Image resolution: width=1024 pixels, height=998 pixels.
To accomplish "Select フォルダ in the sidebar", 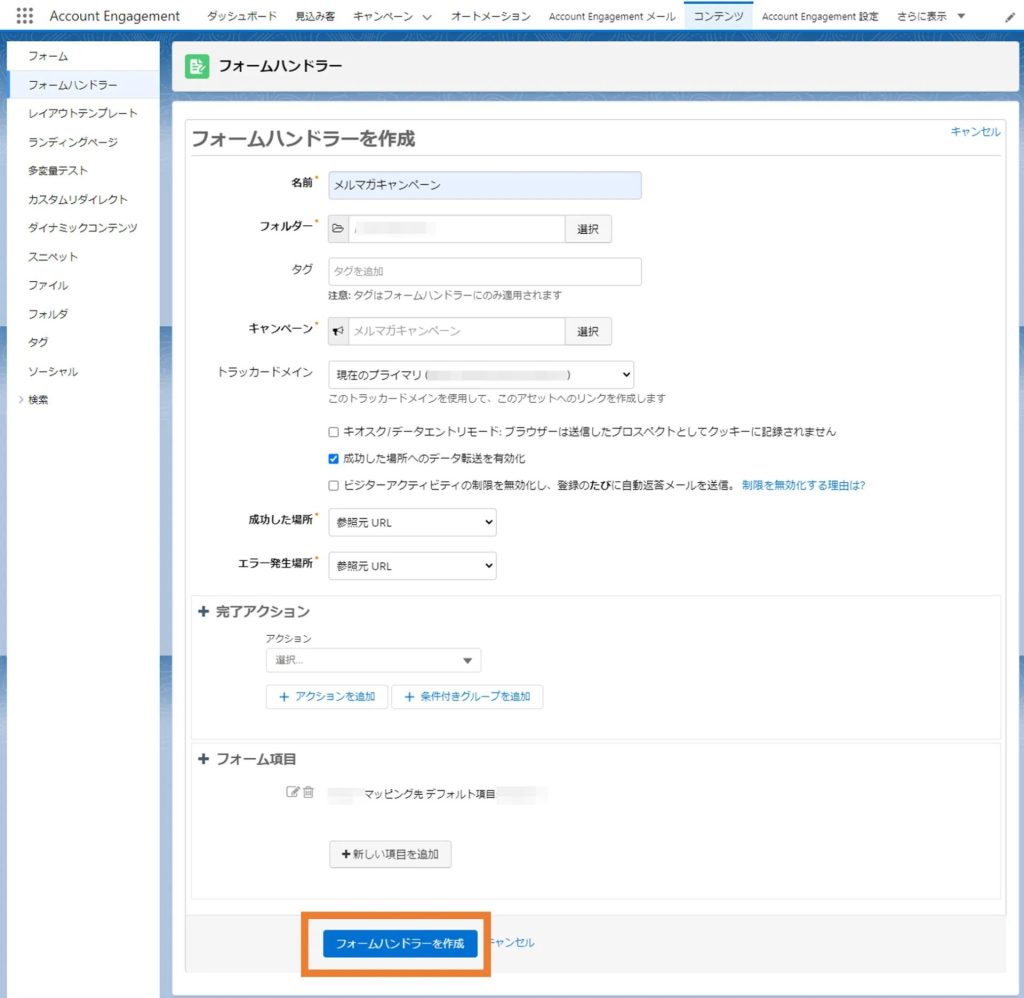I will pos(48,314).
